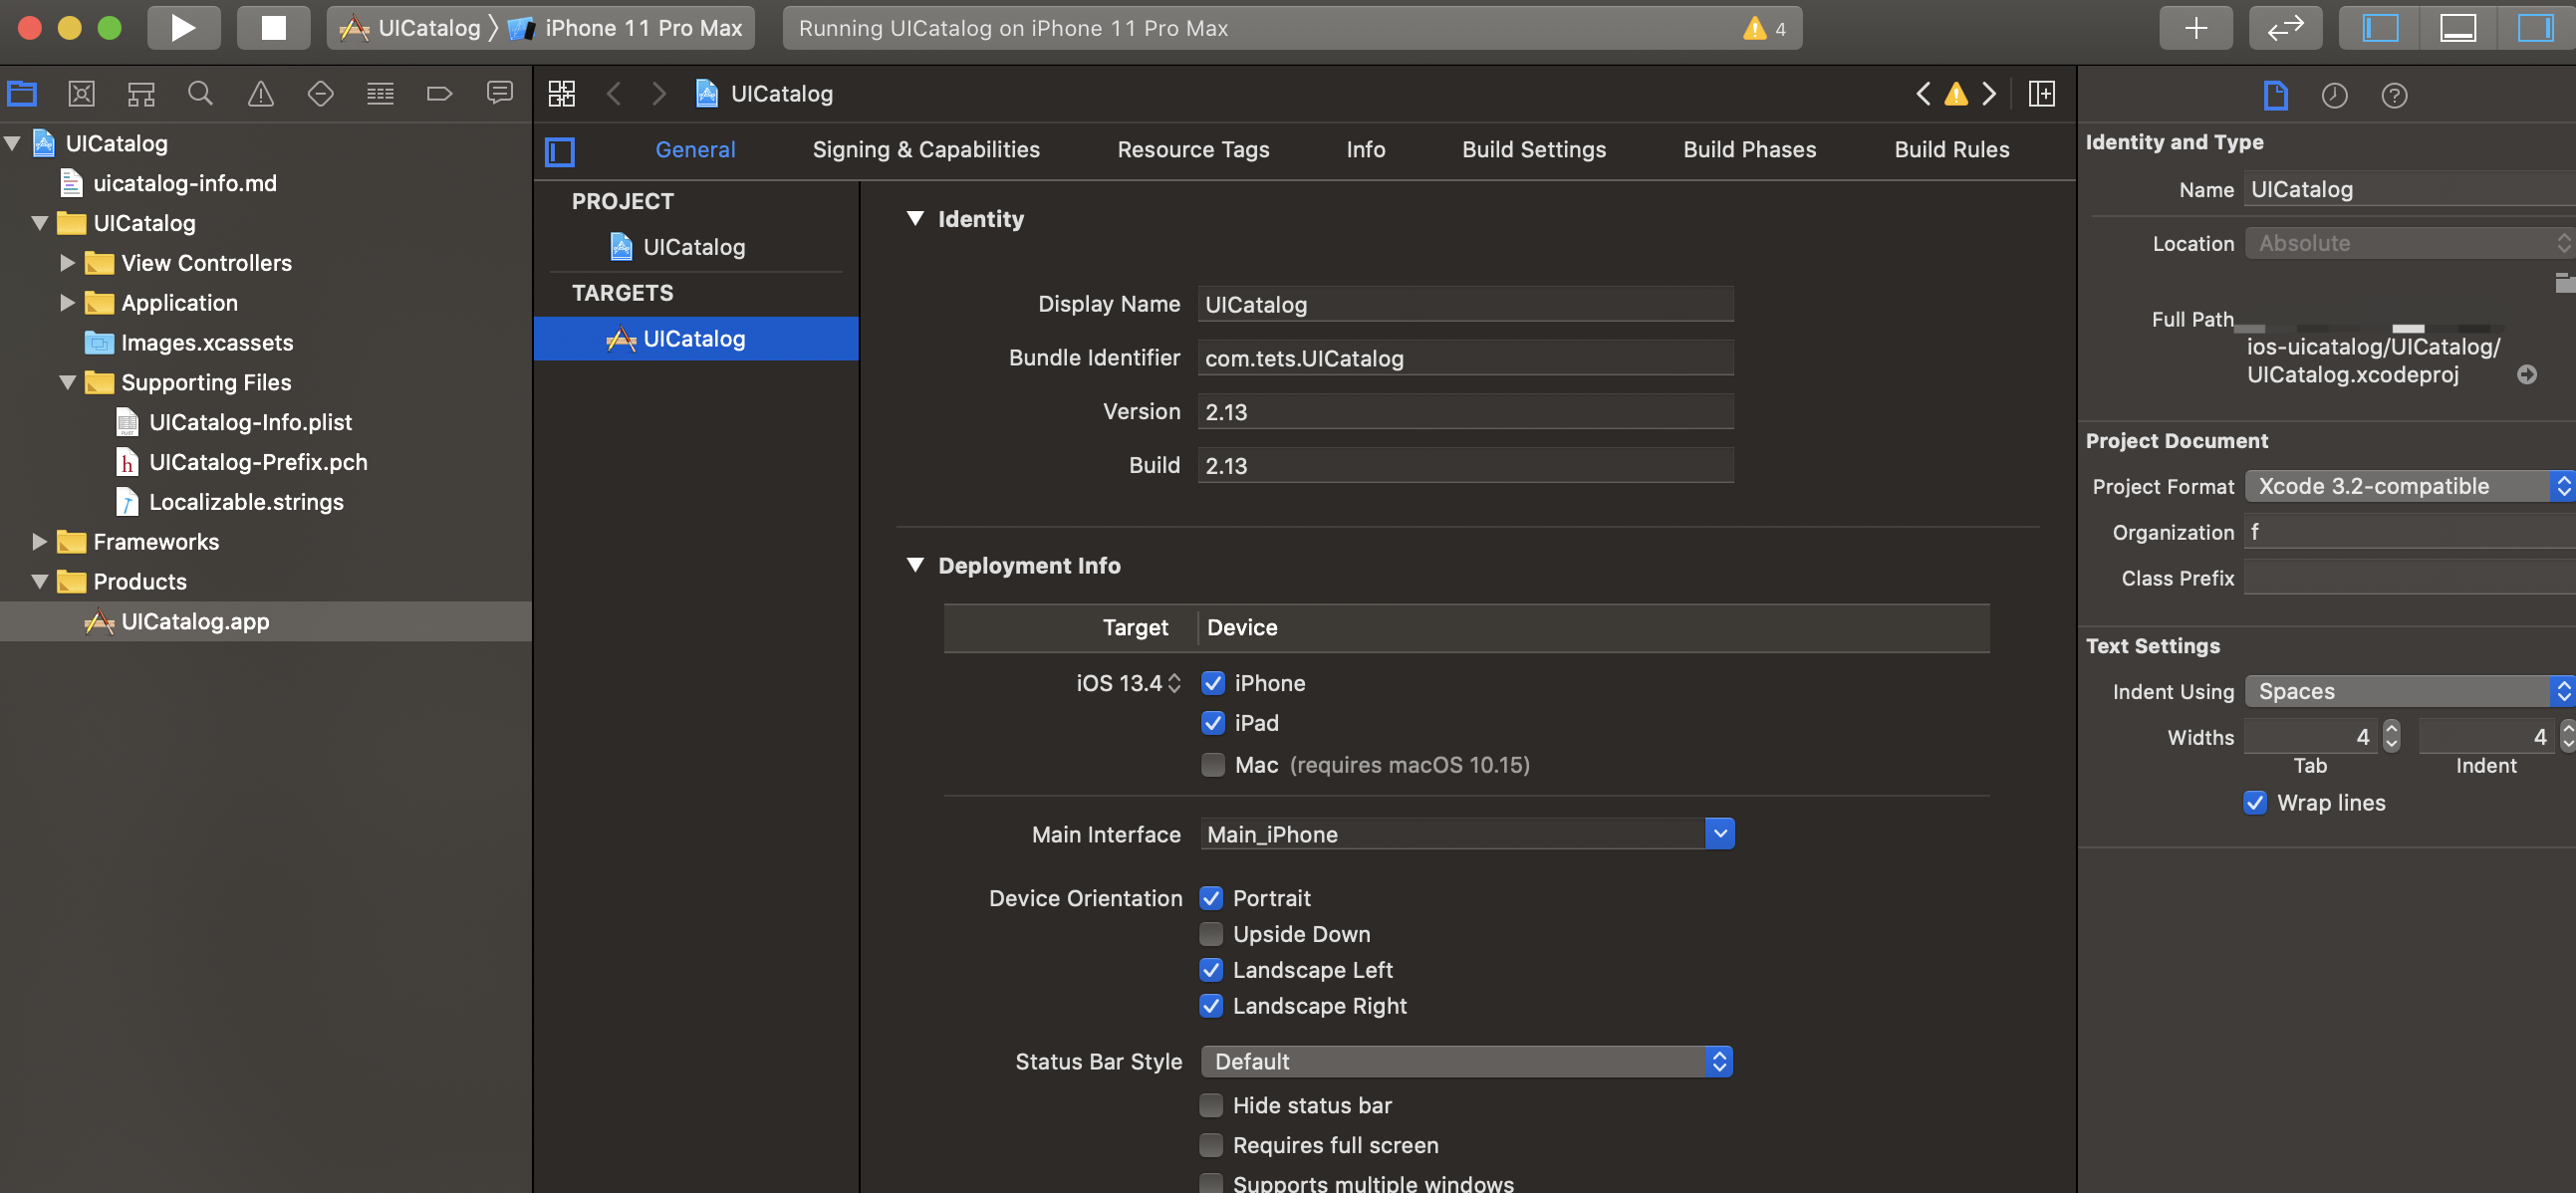Open the Report navigator
This screenshot has width=2576, height=1193.
pos(499,94)
